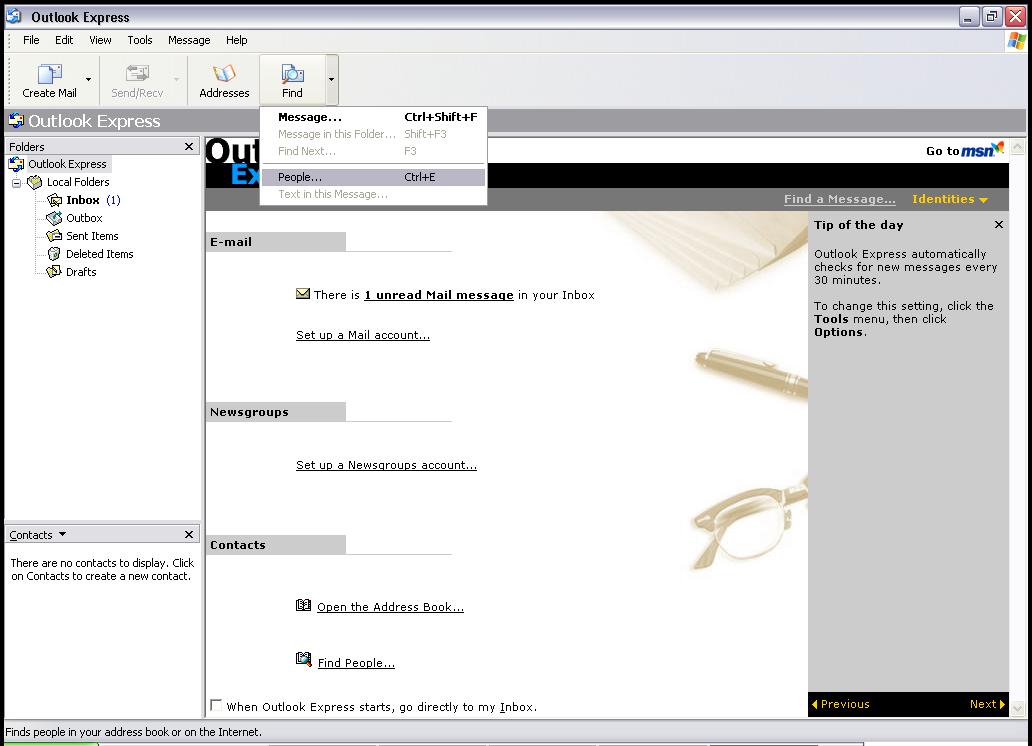Click the scrollbar up arrow
1032x746 pixels.
coord(1018,146)
